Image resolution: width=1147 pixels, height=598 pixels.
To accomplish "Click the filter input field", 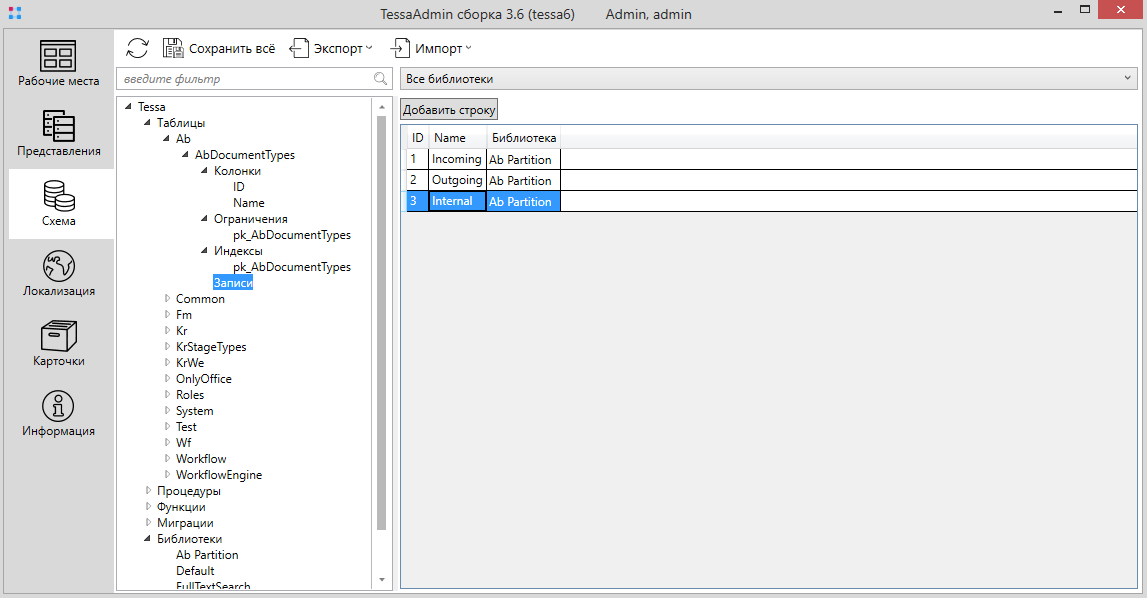I will pyautogui.click(x=245, y=79).
